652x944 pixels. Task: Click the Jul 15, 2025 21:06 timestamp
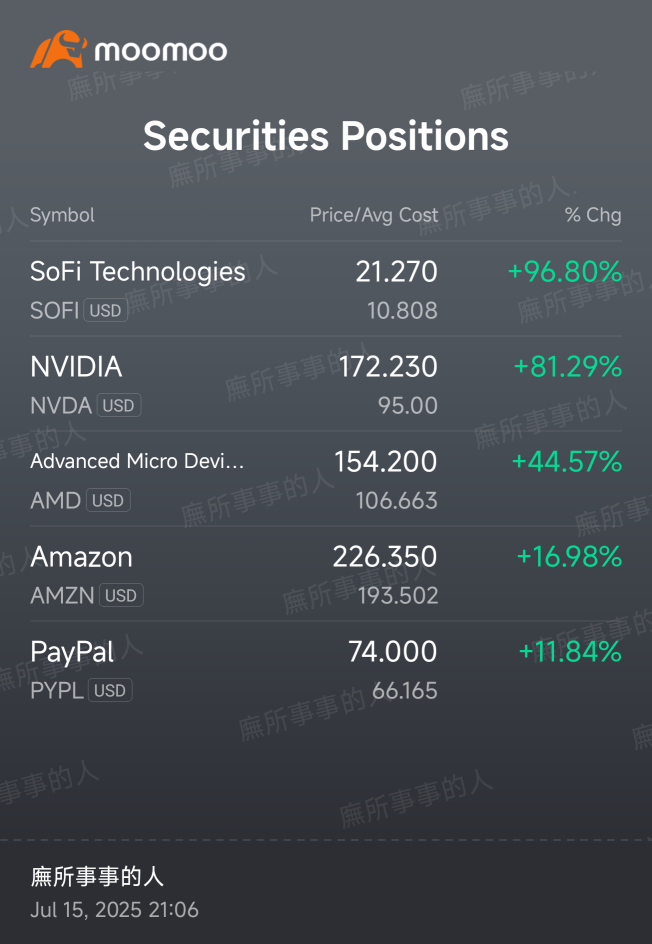114,910
